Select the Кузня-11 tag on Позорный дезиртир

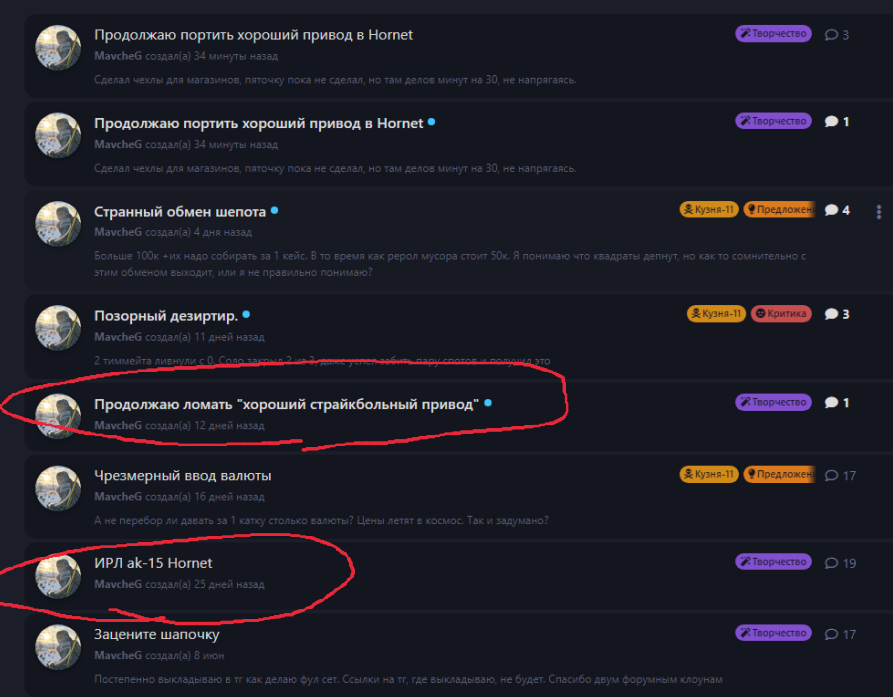point(716,314)
